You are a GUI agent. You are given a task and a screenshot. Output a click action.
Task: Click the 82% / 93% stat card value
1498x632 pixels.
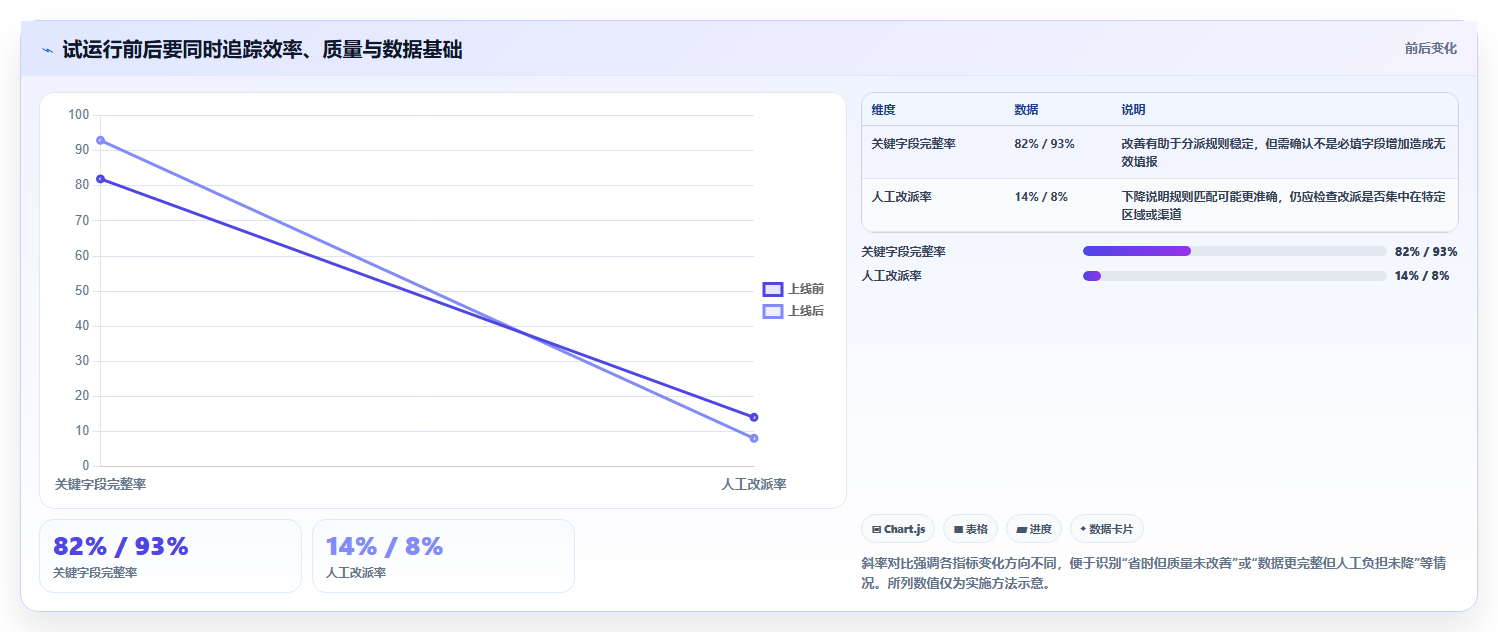[x=120, y=547]
